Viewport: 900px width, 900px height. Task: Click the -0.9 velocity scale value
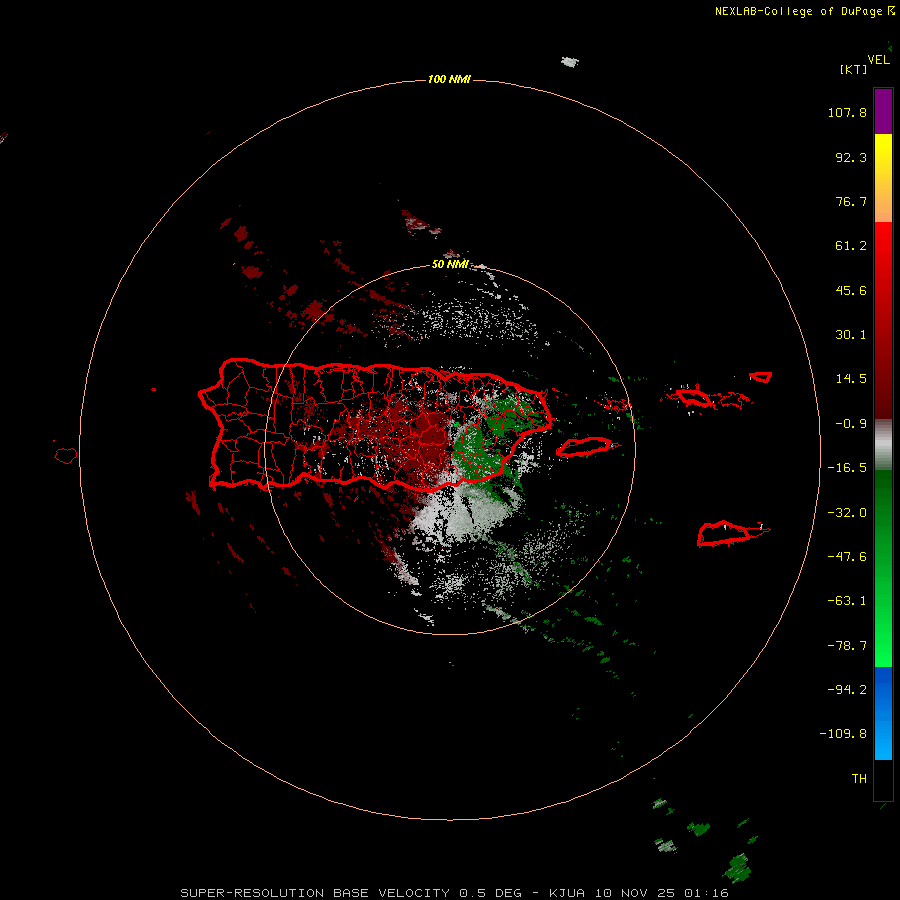tap(851, 424)
